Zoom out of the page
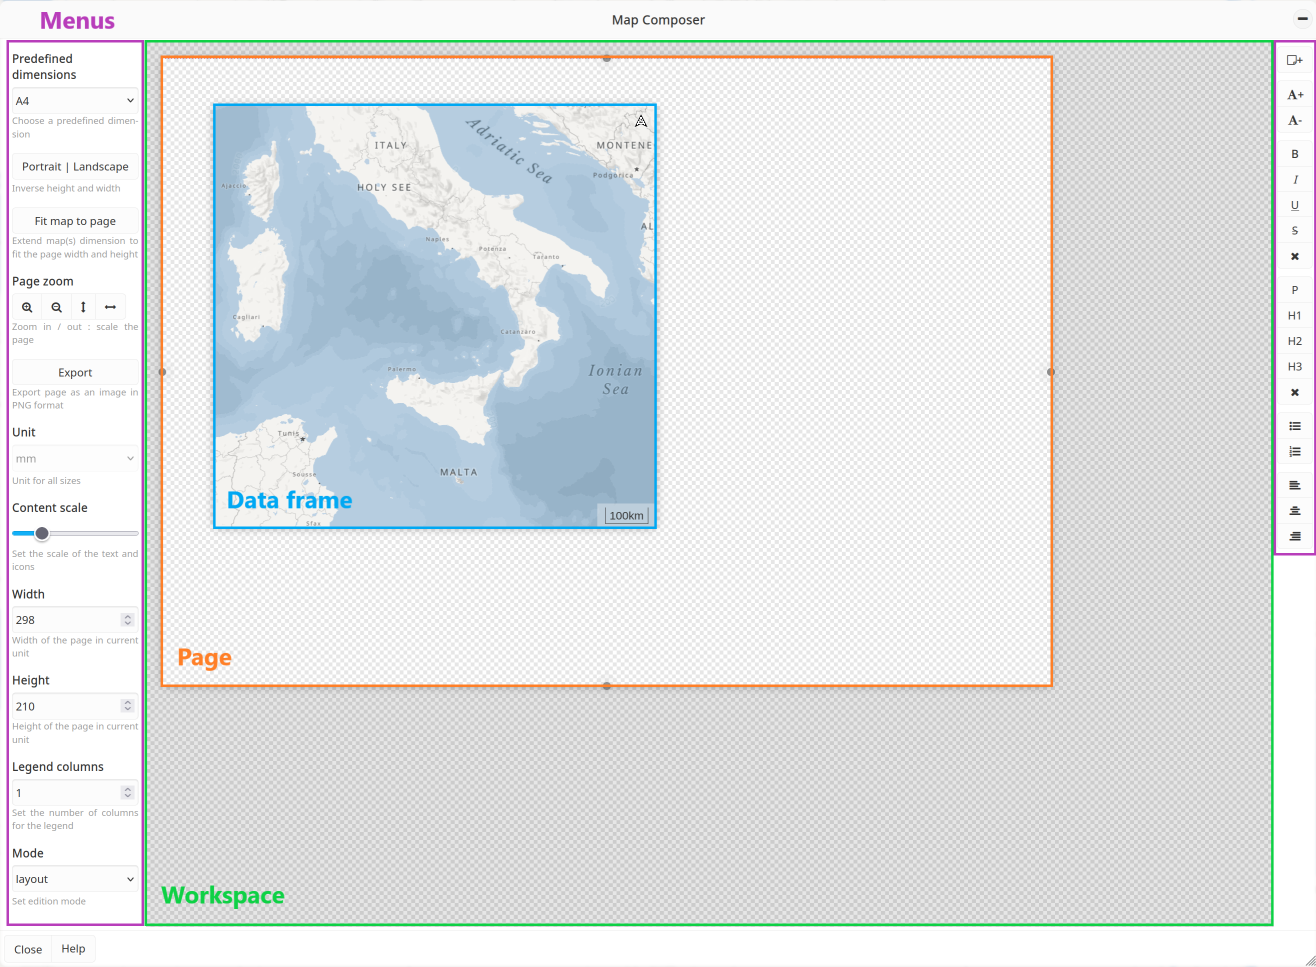 (56, 307)
